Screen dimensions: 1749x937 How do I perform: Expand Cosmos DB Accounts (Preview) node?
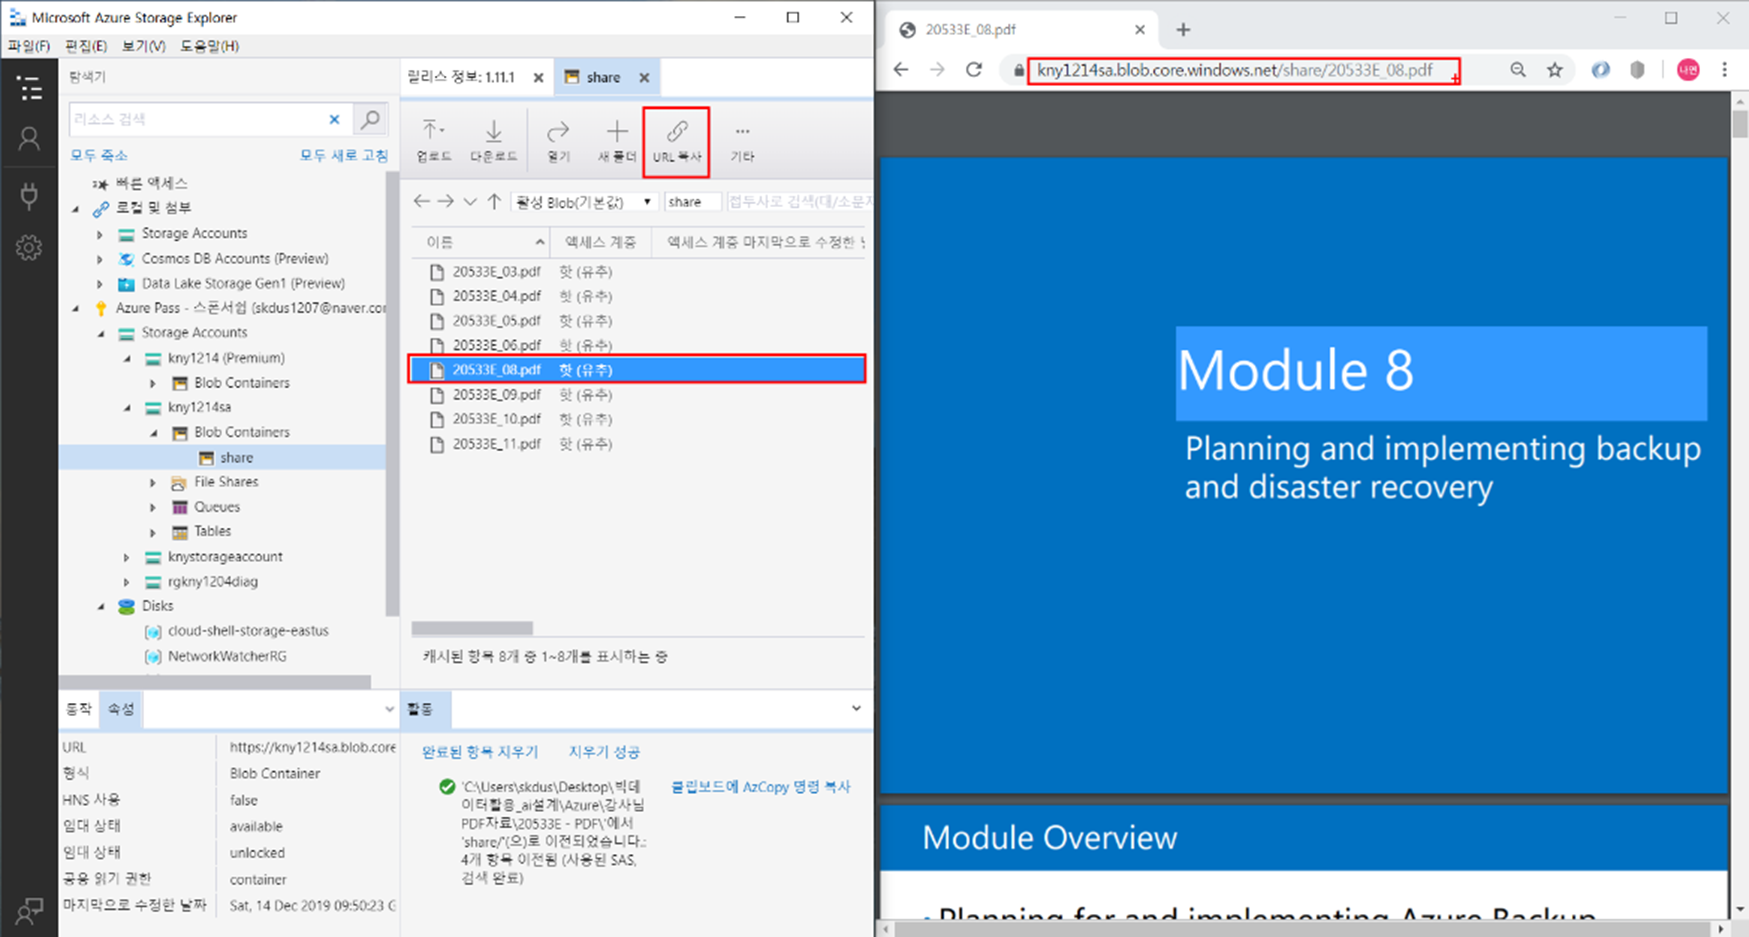point(99,259)
